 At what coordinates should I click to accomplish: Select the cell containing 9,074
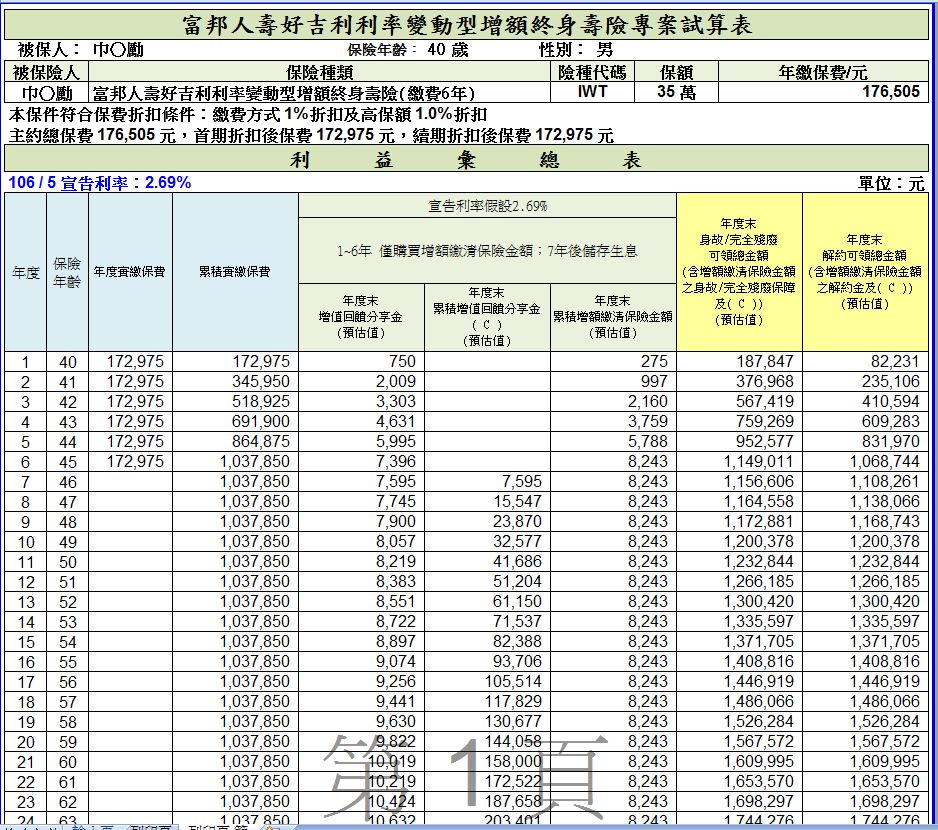(361, 661)
